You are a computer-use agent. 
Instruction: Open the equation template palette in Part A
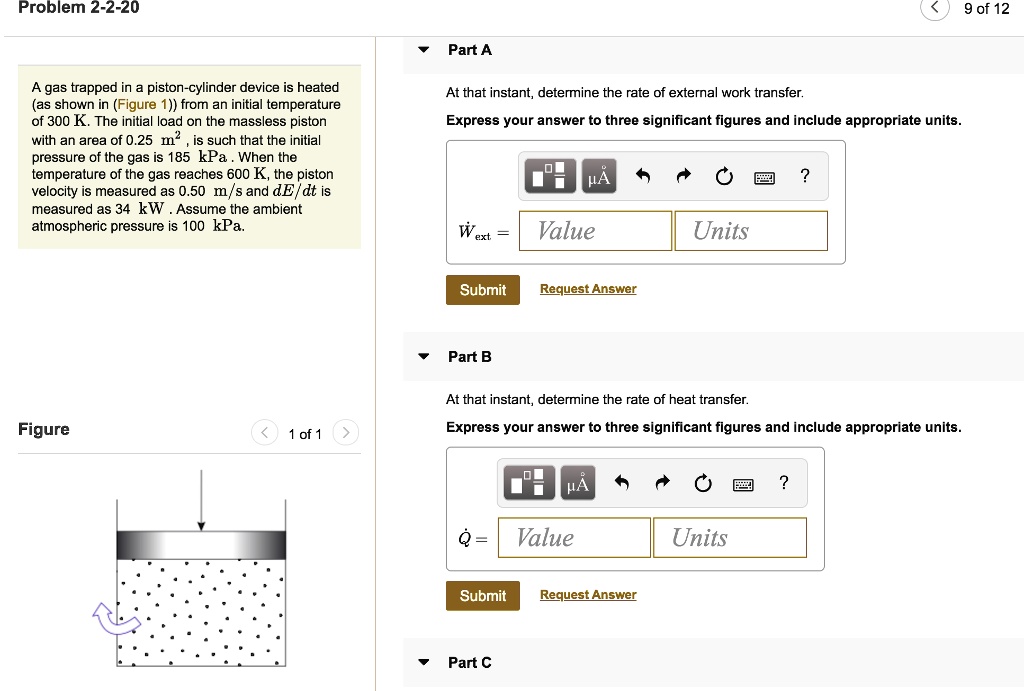click(548, 175)
